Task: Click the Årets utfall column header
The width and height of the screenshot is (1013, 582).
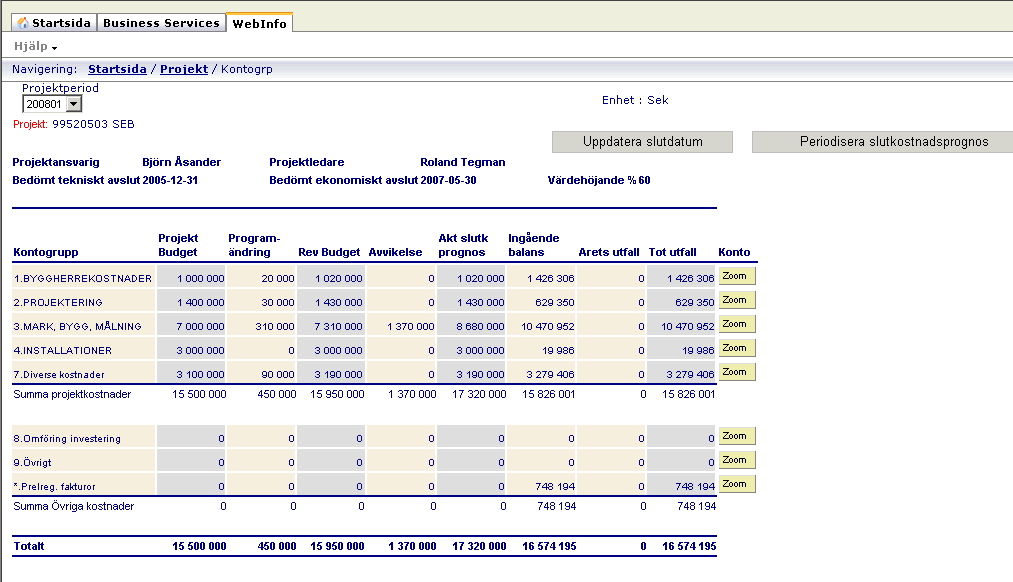Action: 609,253
